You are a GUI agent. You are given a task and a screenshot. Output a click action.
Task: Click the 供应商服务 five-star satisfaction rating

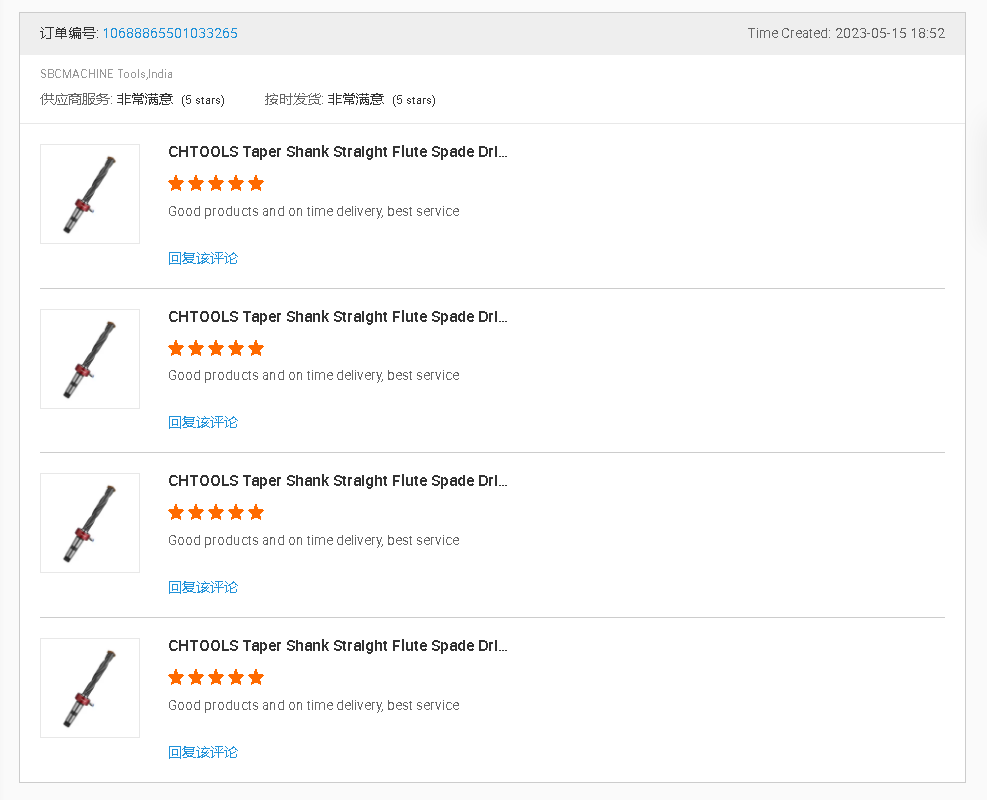pyautogui.click(x=170, y=100)
